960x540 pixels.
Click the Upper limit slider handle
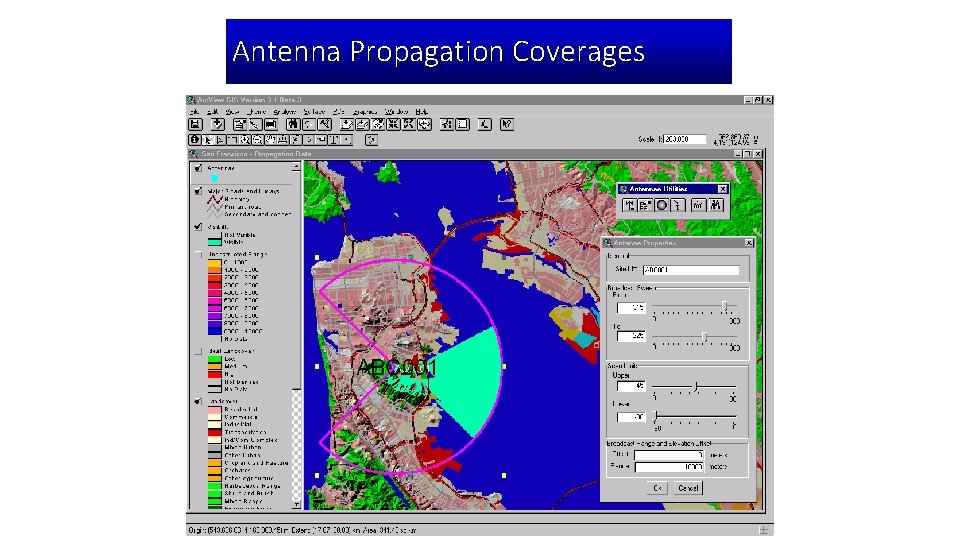coord(696,386)
